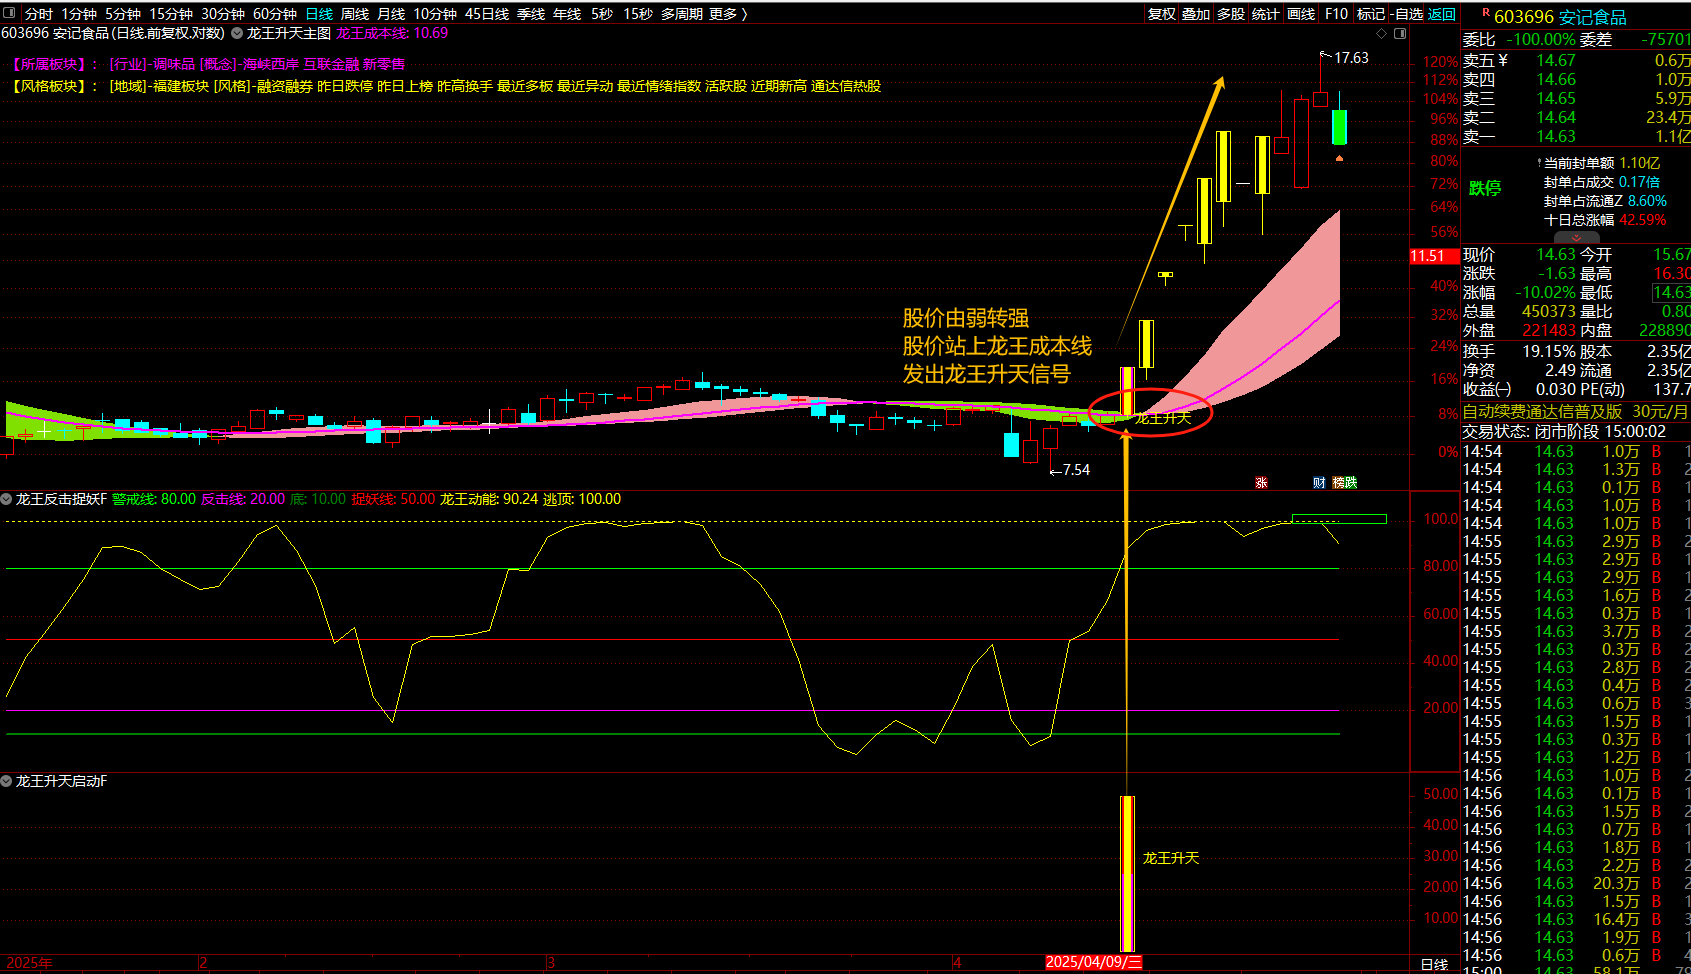Click the 换手 19.15% value
The width and height of the screenshot is (1691, 974).
click(1551, 352)
